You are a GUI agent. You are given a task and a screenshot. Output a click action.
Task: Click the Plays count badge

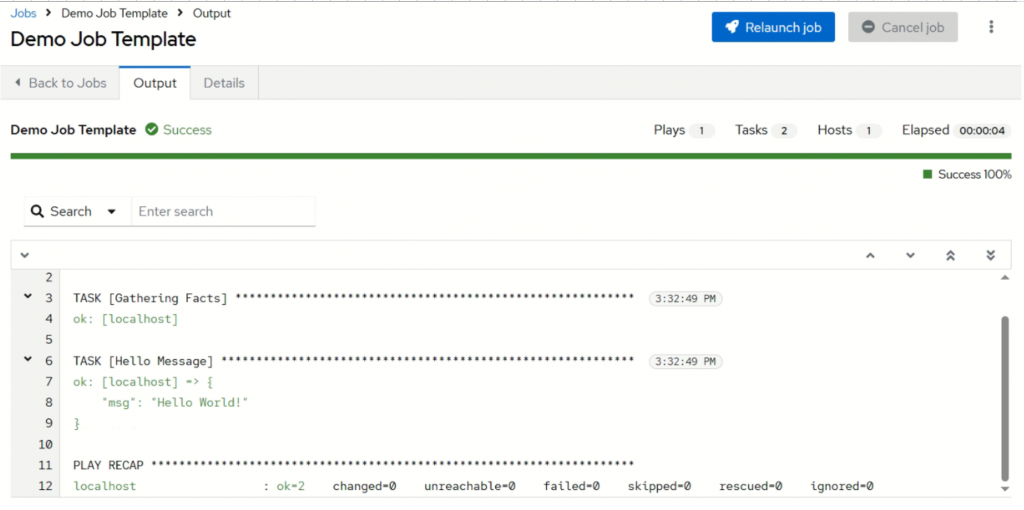point(702,131)
